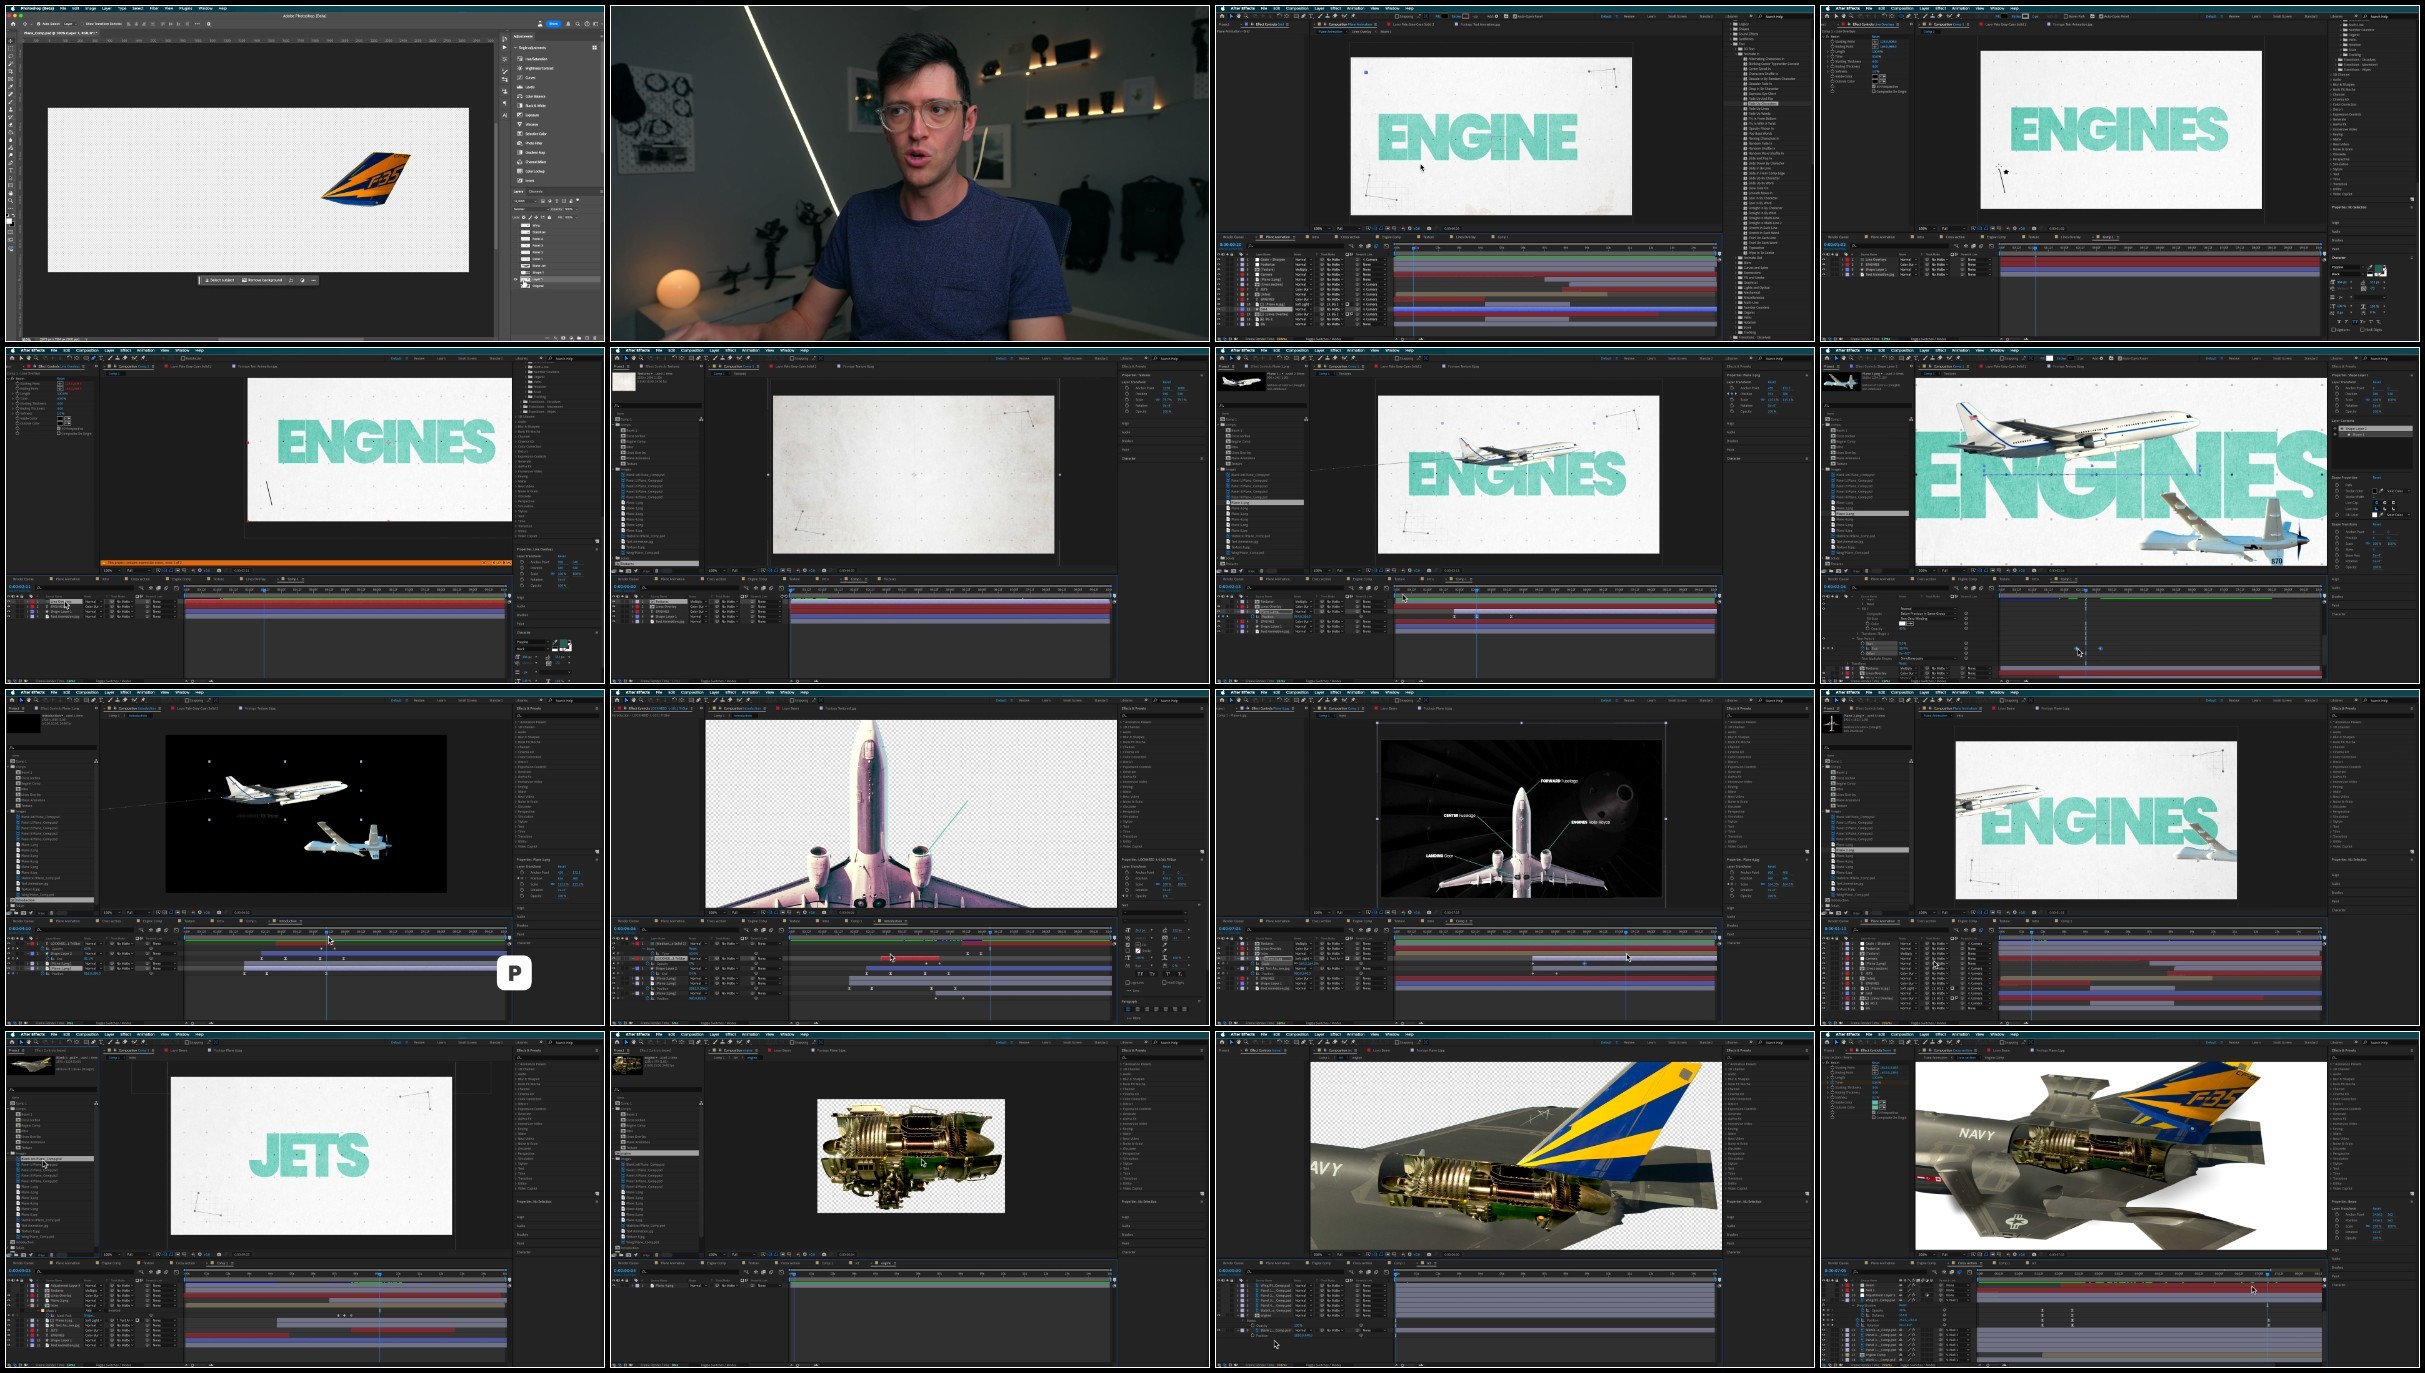This screenshot has width=2425, height=1373.
Task: Switch to the Channels tab in Photoshop
Action: pos(535,191)
